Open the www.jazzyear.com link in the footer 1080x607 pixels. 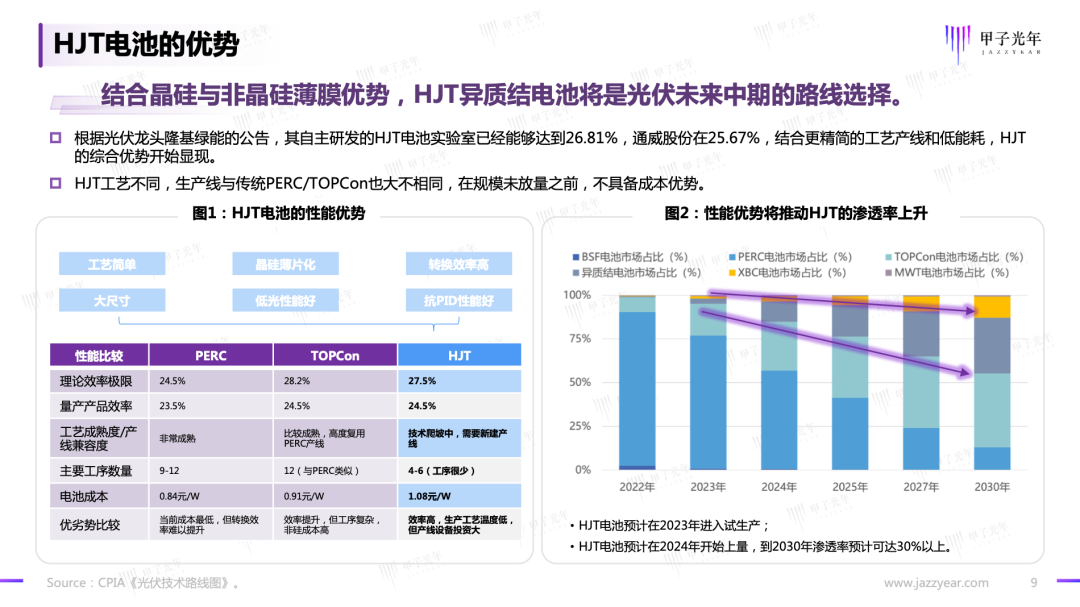point(936,583)
